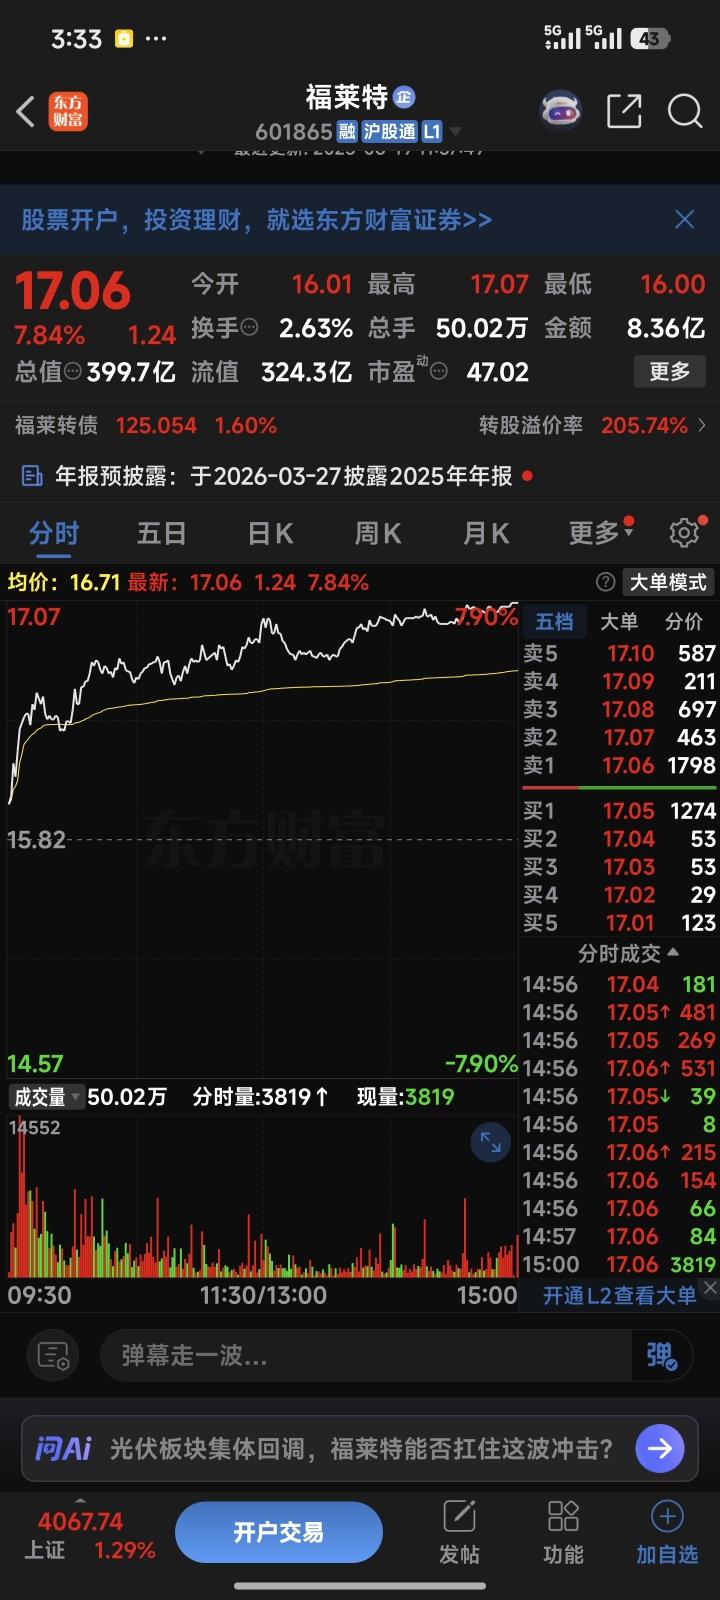The height and width of the screenshot is (1600, 720).
Task: Switch to the 分时 tab
Action: 54,533
